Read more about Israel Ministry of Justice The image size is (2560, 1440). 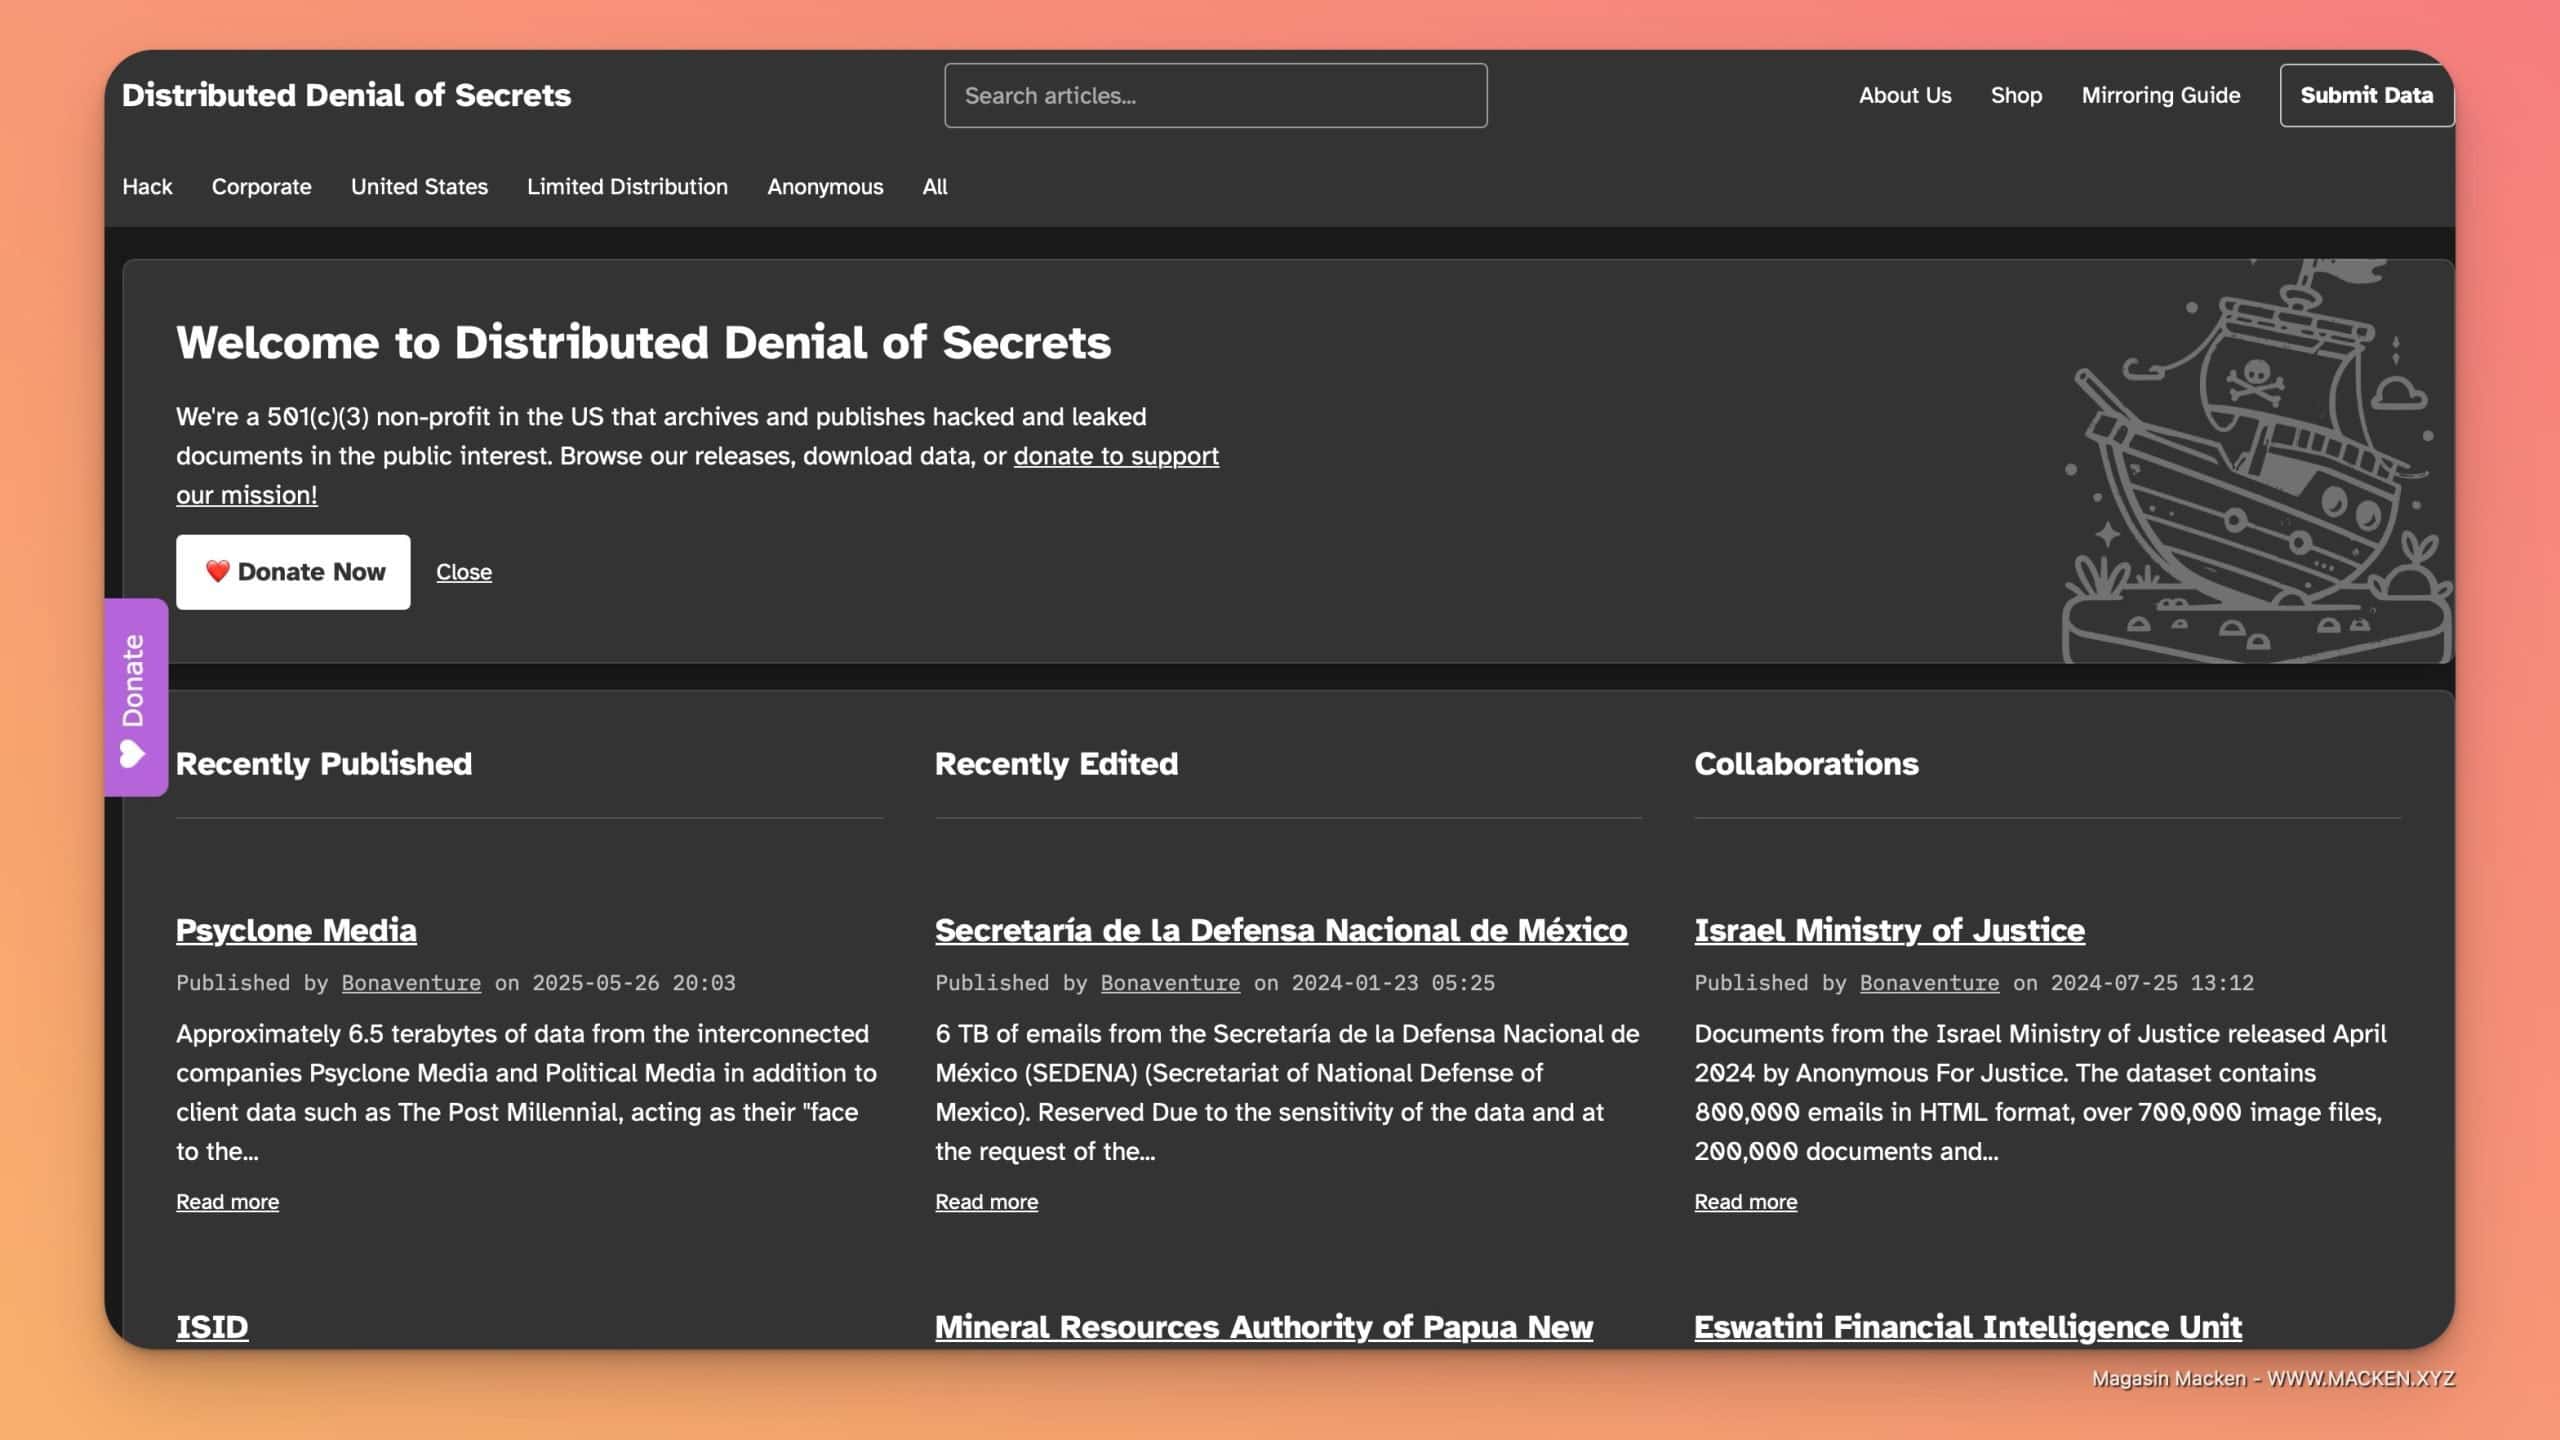click(x=1745, y=1202)
